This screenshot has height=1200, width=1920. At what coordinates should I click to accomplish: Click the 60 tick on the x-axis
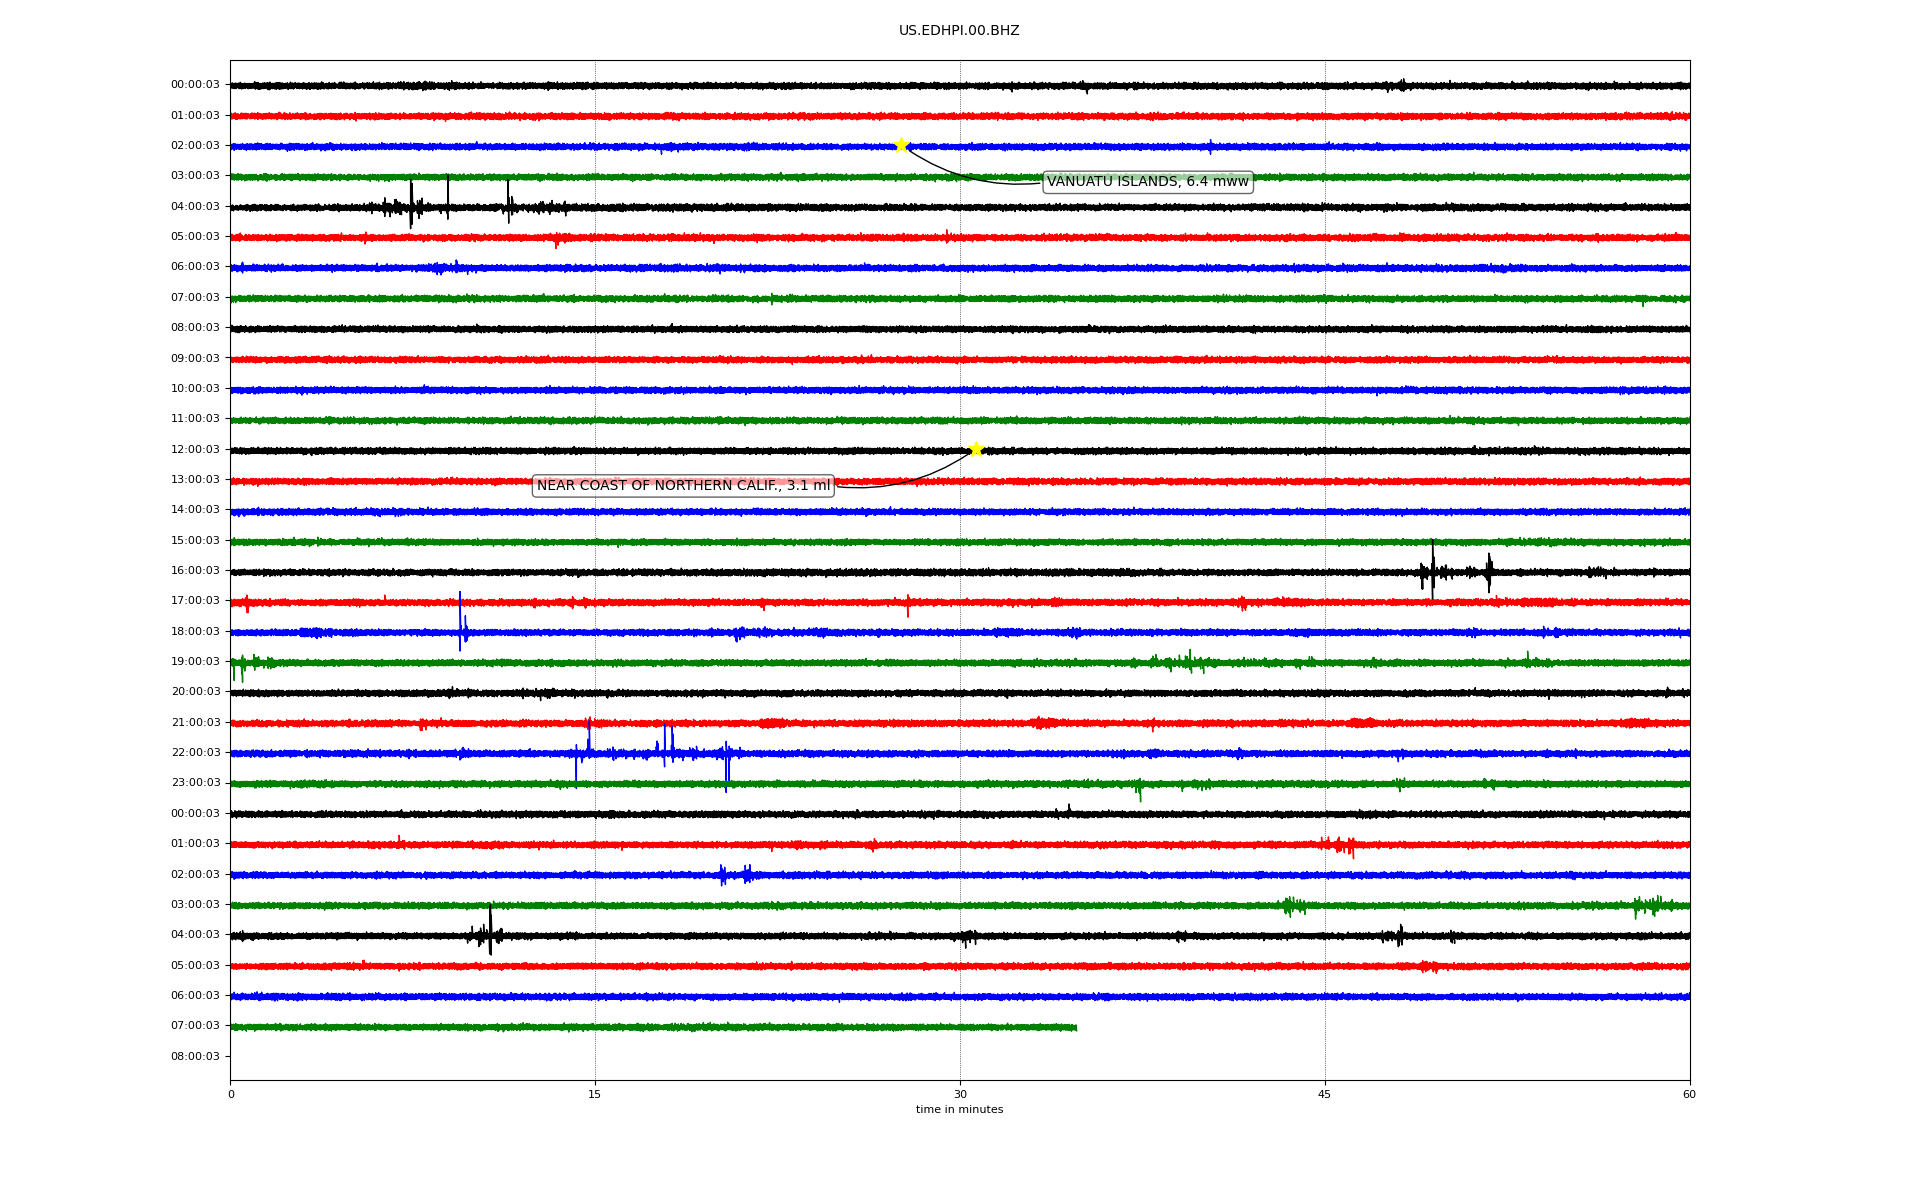point(1689,1095)
